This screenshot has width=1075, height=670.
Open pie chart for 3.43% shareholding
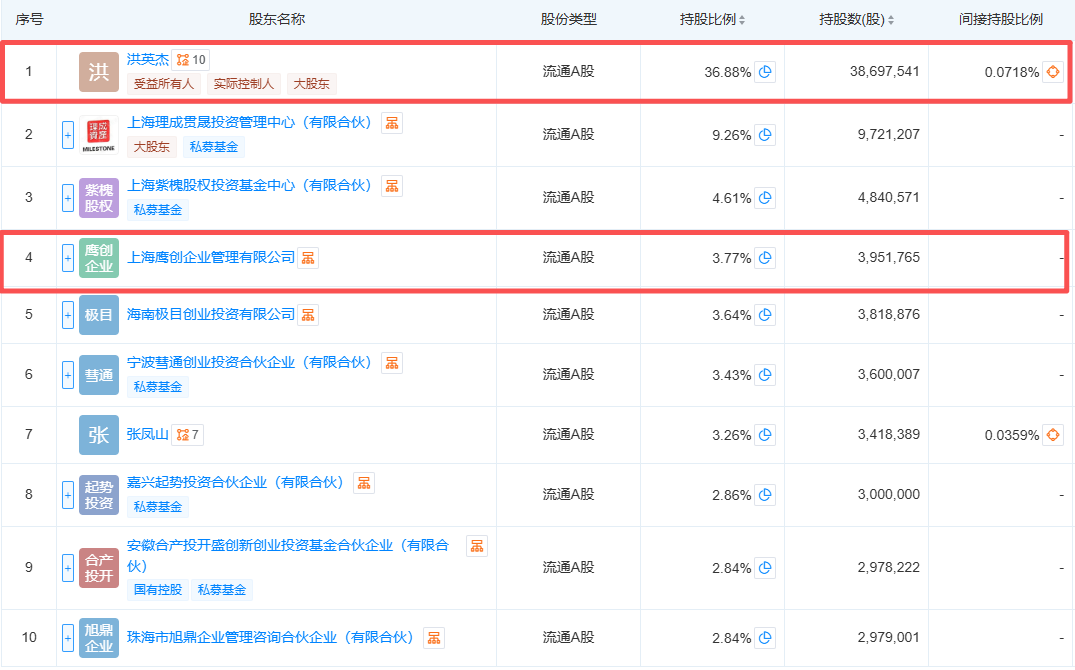(x=765, y=374)
